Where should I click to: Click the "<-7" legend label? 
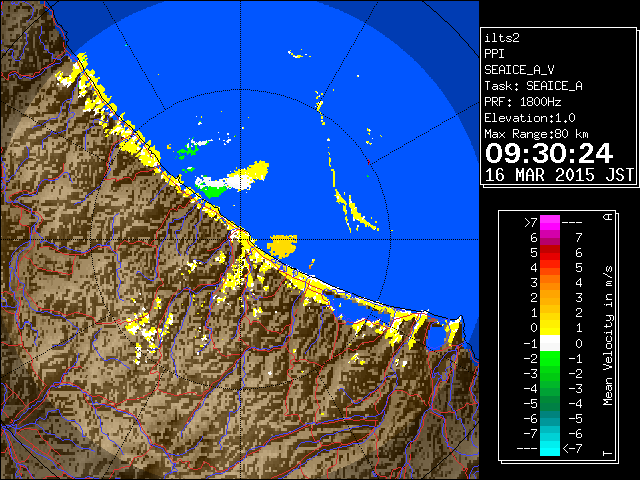click(572, 449)
